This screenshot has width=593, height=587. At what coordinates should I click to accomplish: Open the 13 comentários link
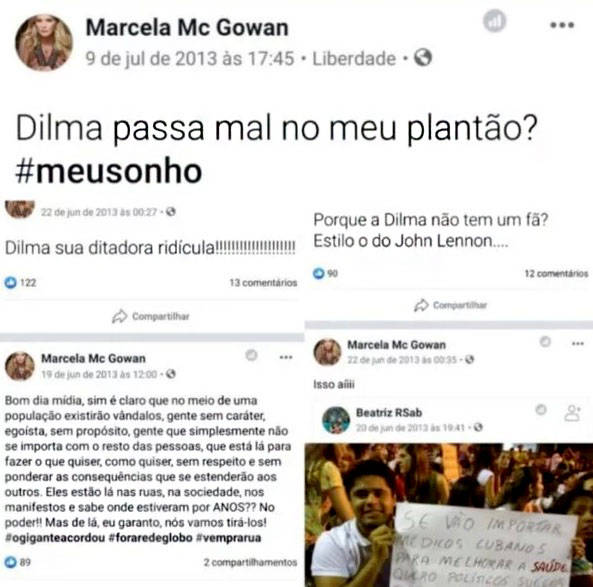[x=263, y=283]
